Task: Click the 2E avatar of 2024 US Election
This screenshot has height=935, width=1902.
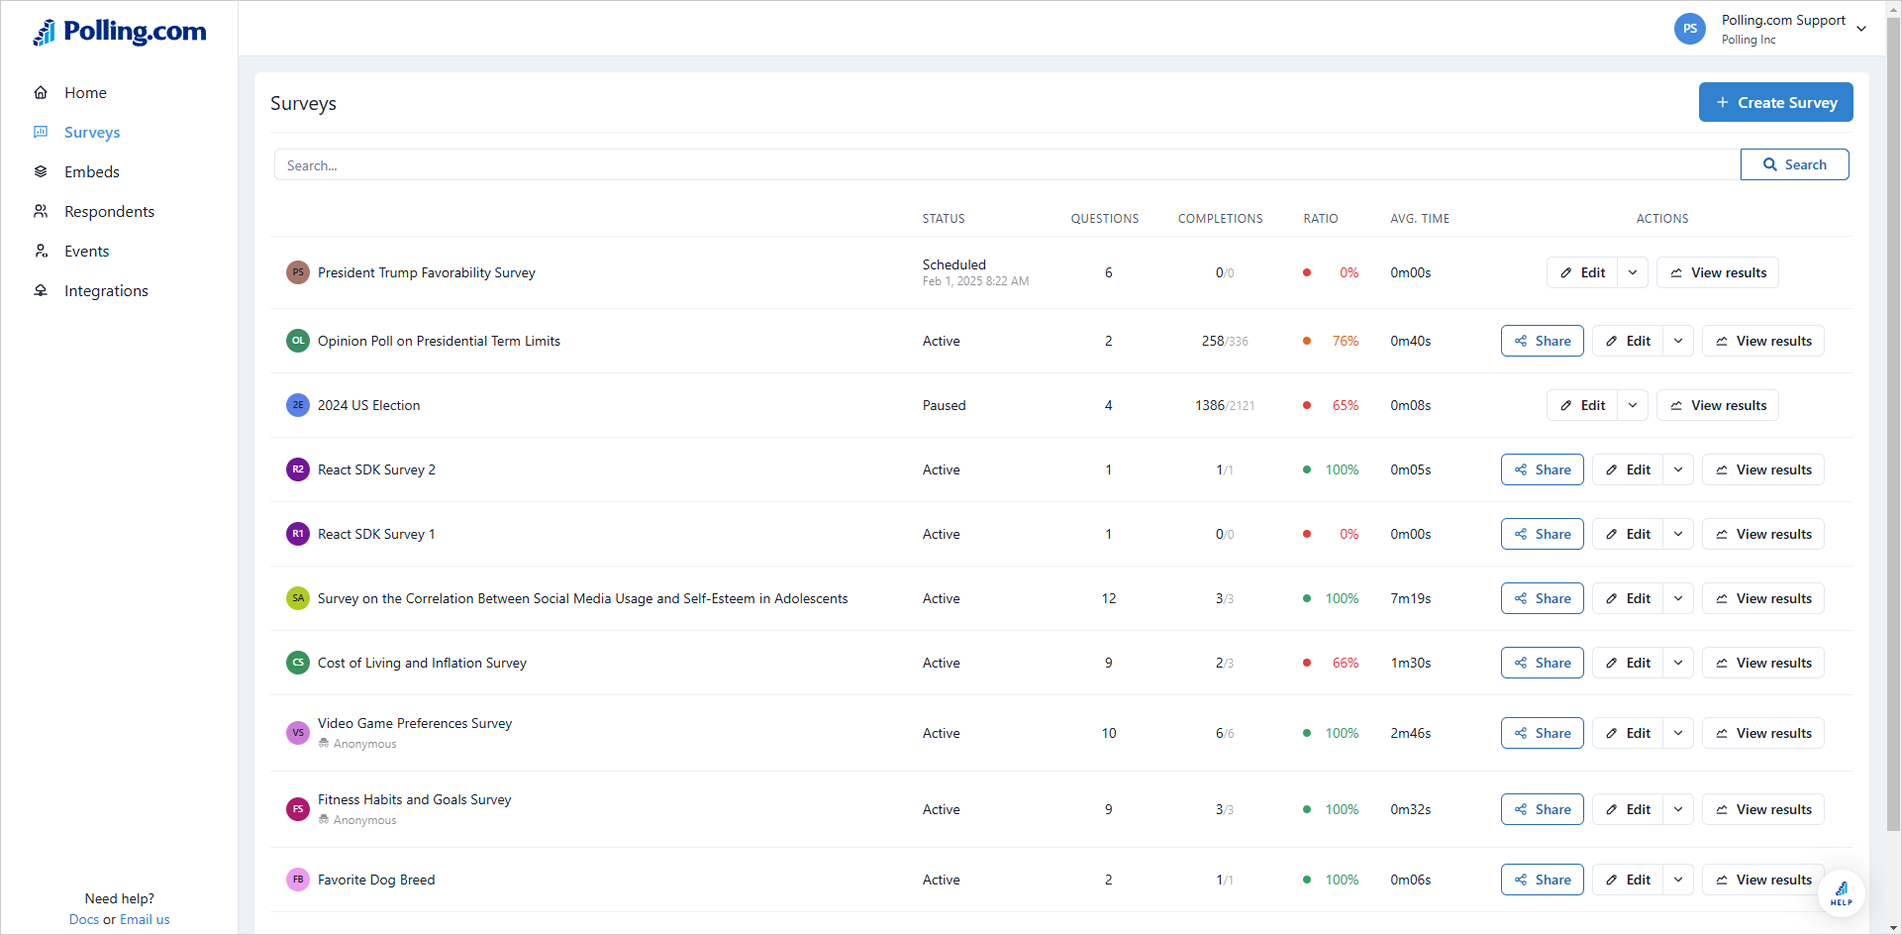Action: pos(298,405)
